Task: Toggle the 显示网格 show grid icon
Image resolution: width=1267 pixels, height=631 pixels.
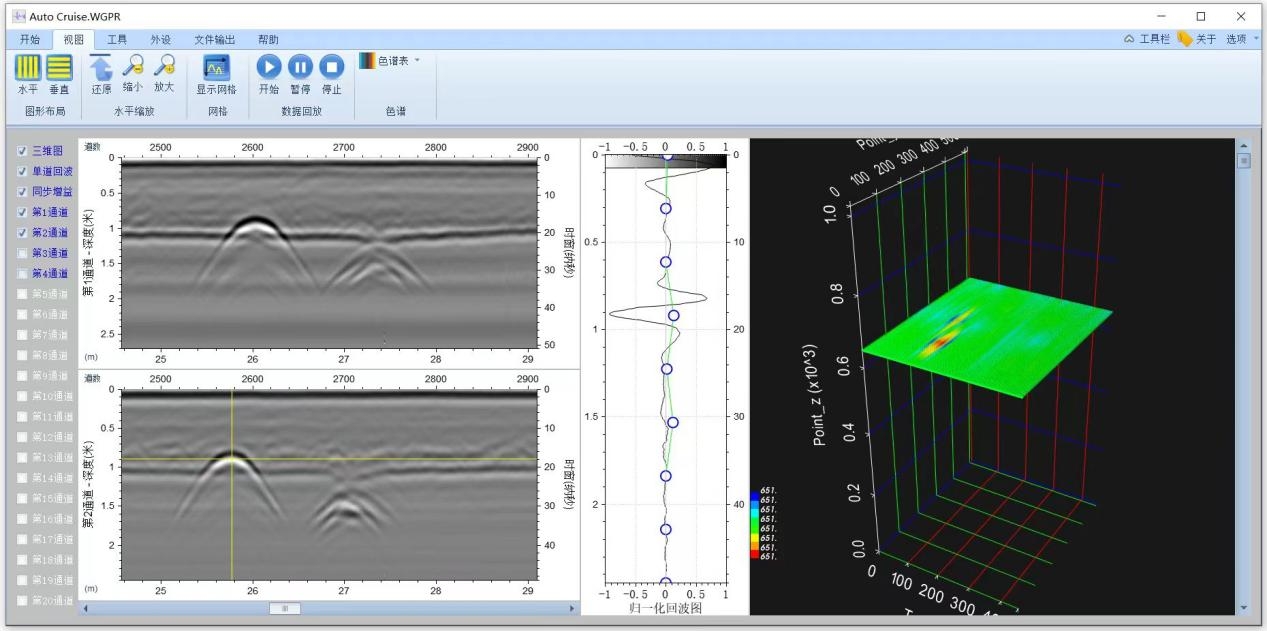Action: [x=216, y=68]
